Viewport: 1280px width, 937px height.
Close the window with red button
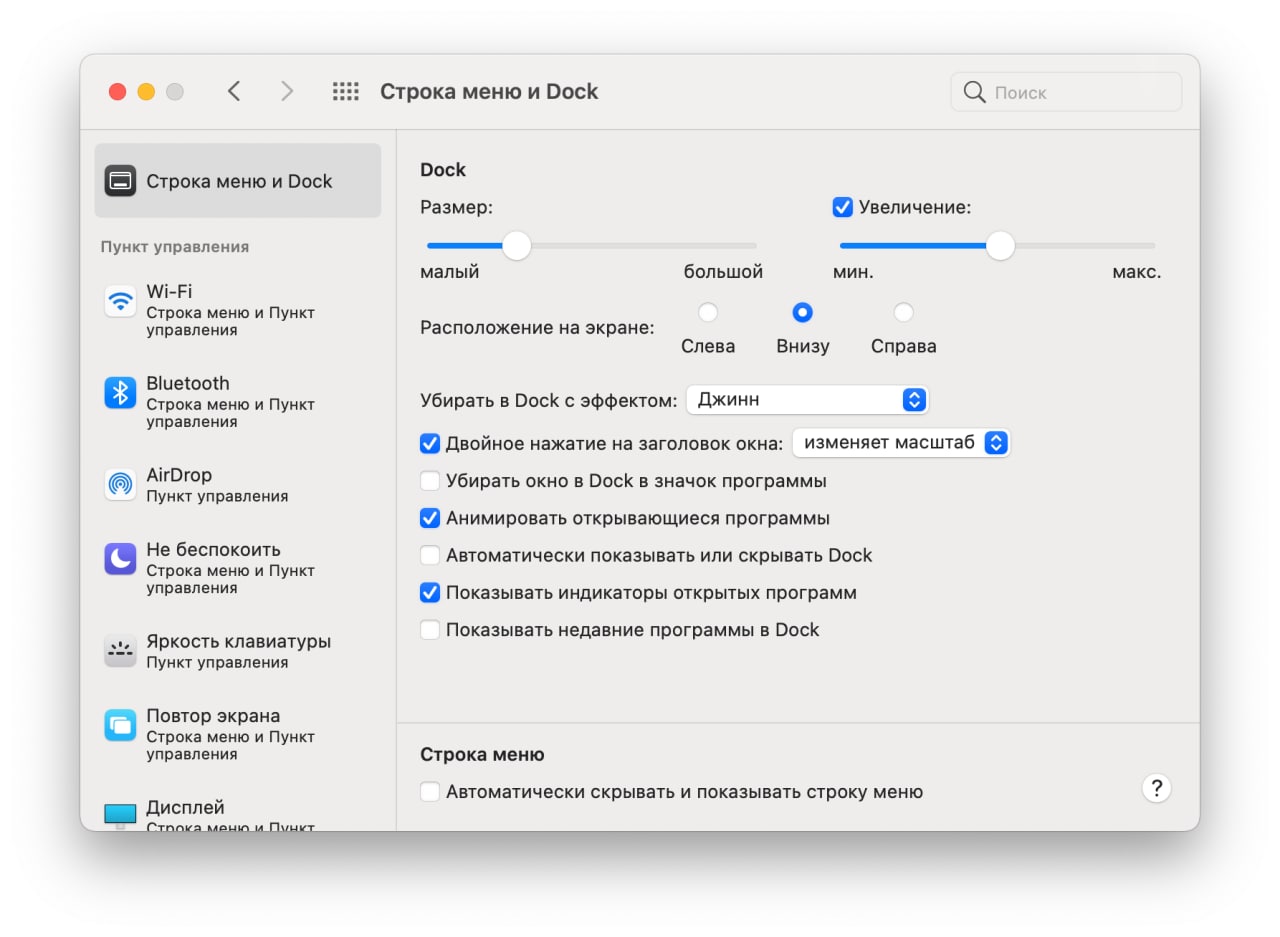click(118, 92)
